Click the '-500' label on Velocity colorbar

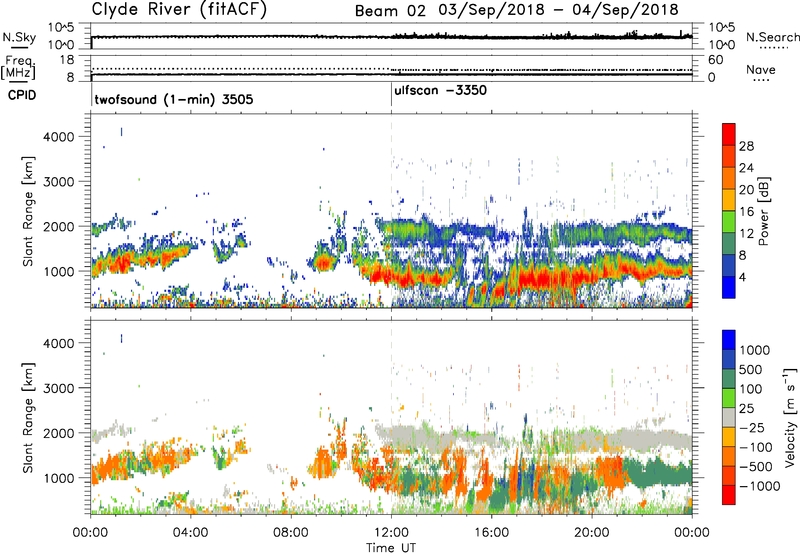[x=756, y=466]
